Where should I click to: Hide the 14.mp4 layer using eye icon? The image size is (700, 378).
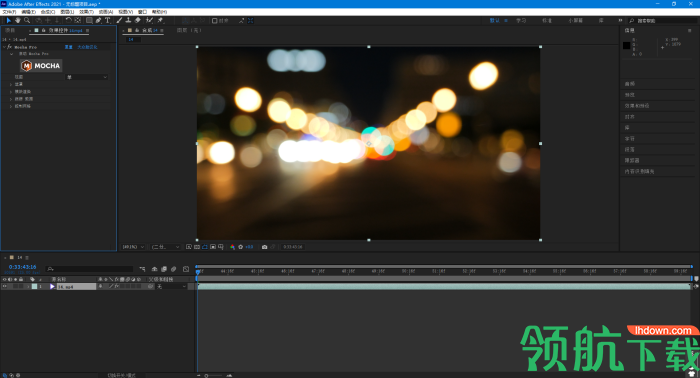pyautogui.click(x=4, y=287)
